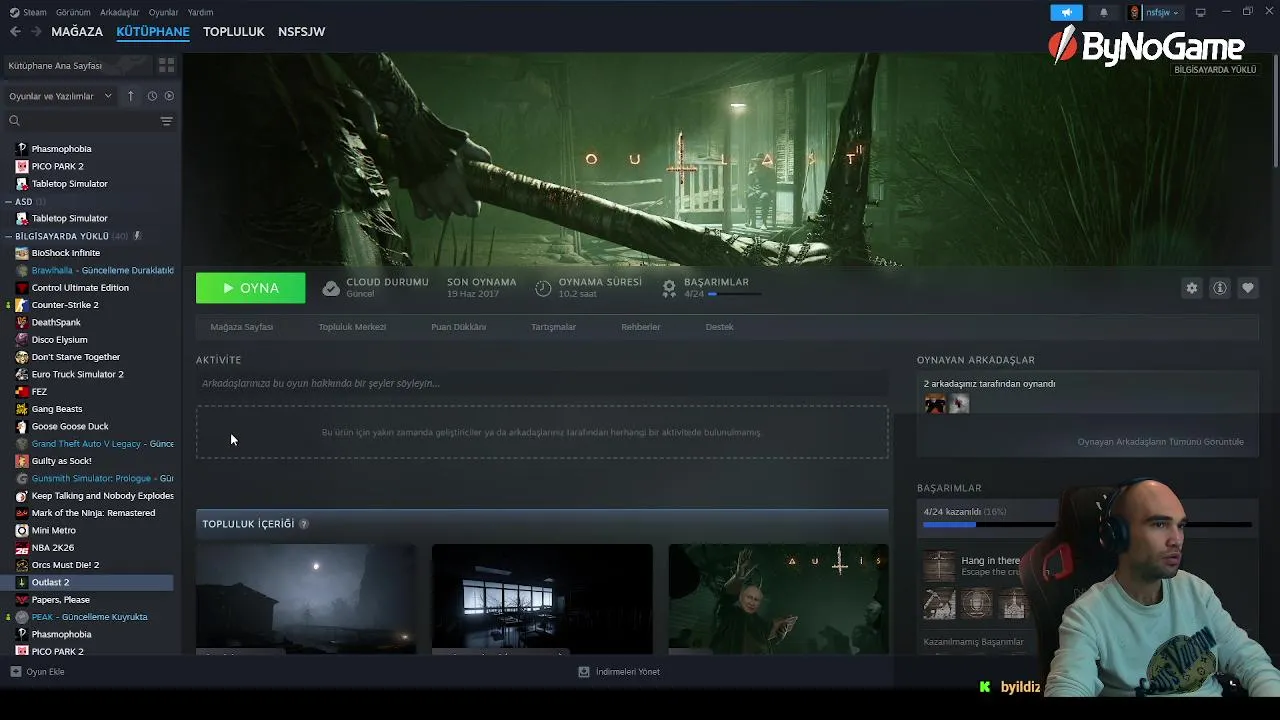Screen dimensions: 1280x720
Task: Add Outlast 2 to favorites heart
Action: point(1247,288)
